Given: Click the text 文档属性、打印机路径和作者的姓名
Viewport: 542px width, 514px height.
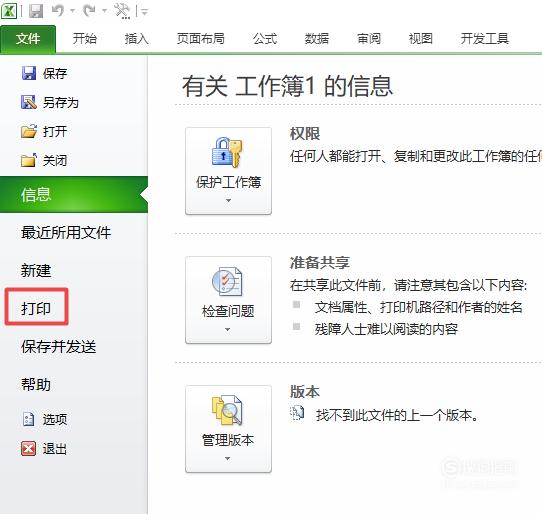Looking at the screenshot, I should [419, 307].
